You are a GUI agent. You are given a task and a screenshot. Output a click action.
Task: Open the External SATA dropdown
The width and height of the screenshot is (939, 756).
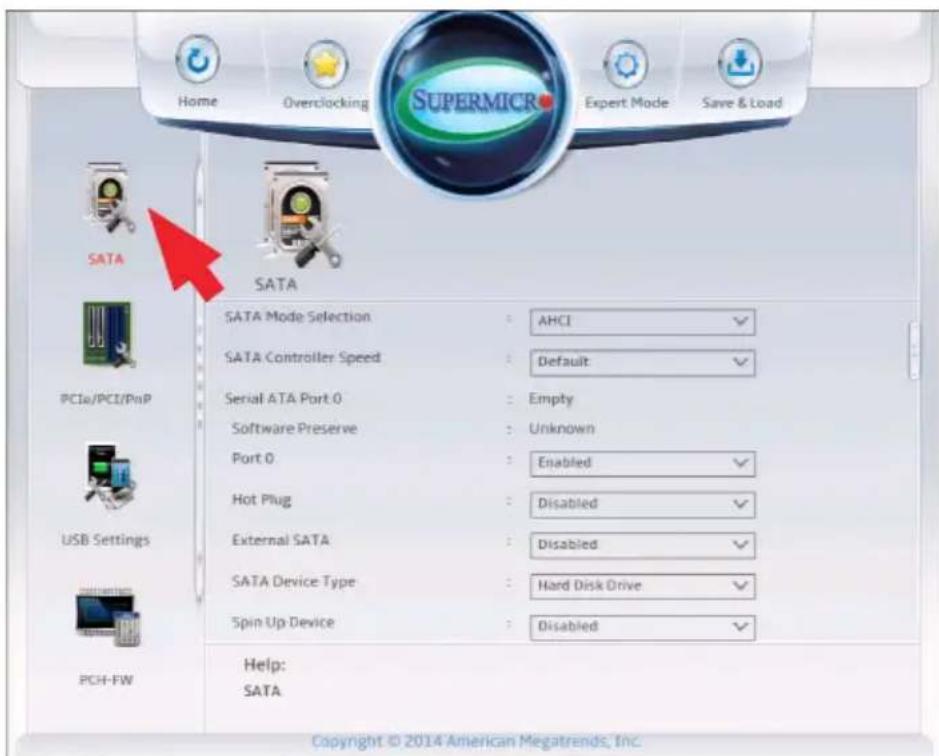click(x=642, y=545)
